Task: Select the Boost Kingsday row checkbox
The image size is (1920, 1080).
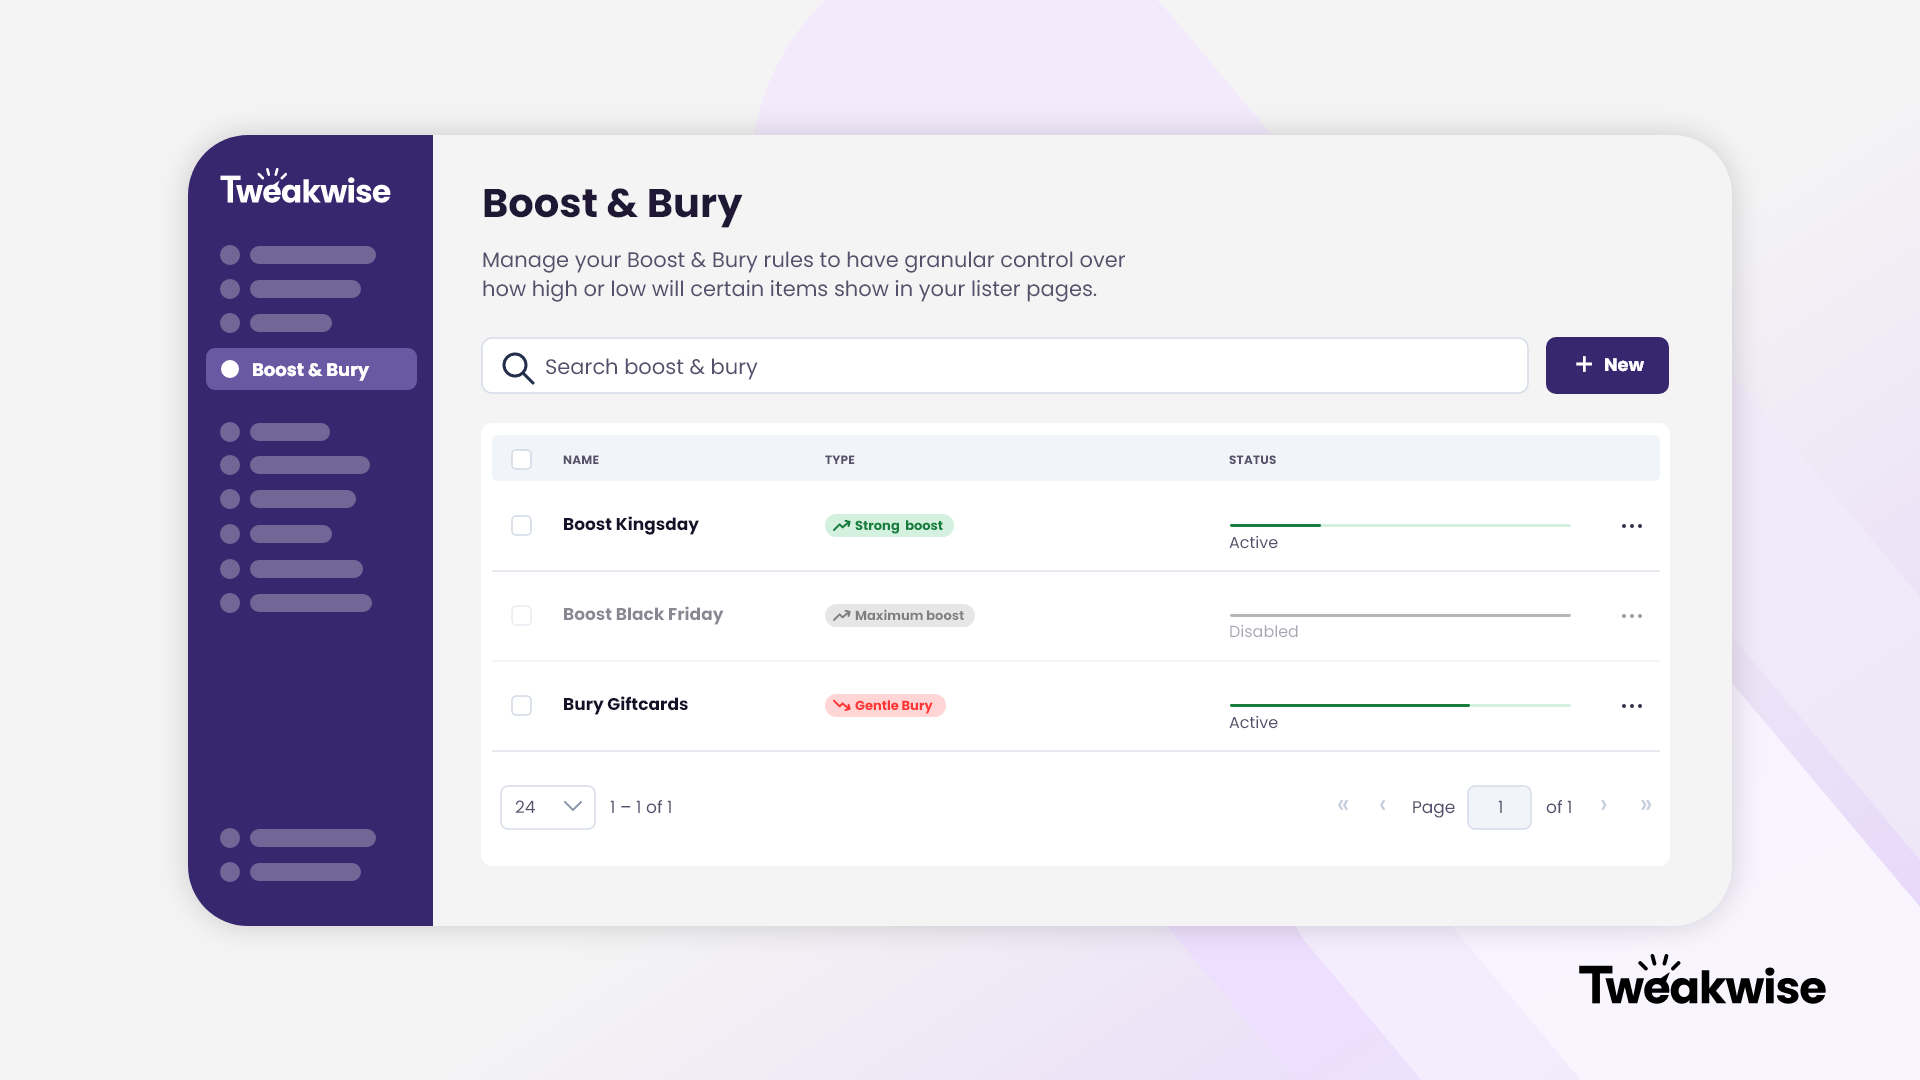Action: tap(521, 526)
